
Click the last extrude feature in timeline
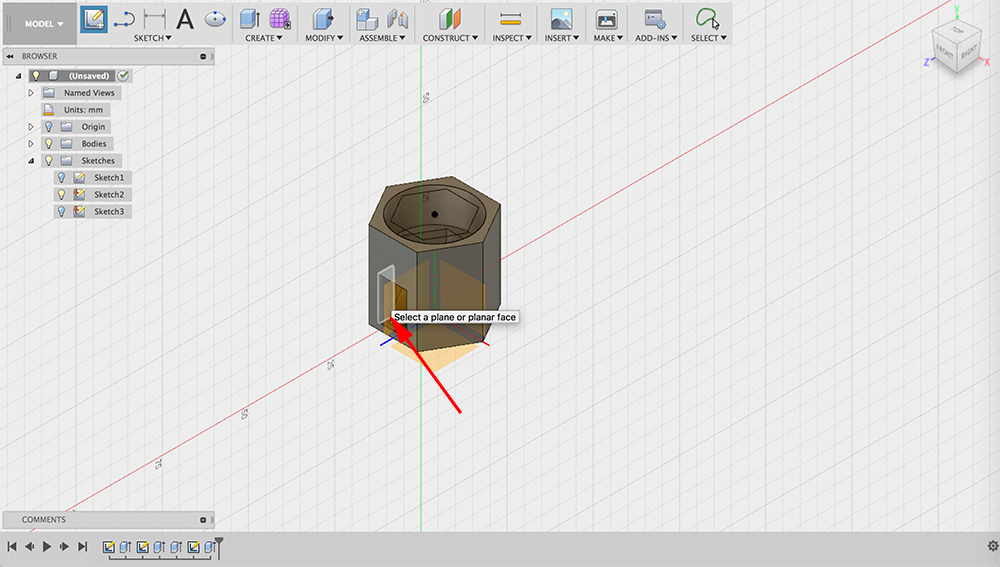(x=209, y=547)
